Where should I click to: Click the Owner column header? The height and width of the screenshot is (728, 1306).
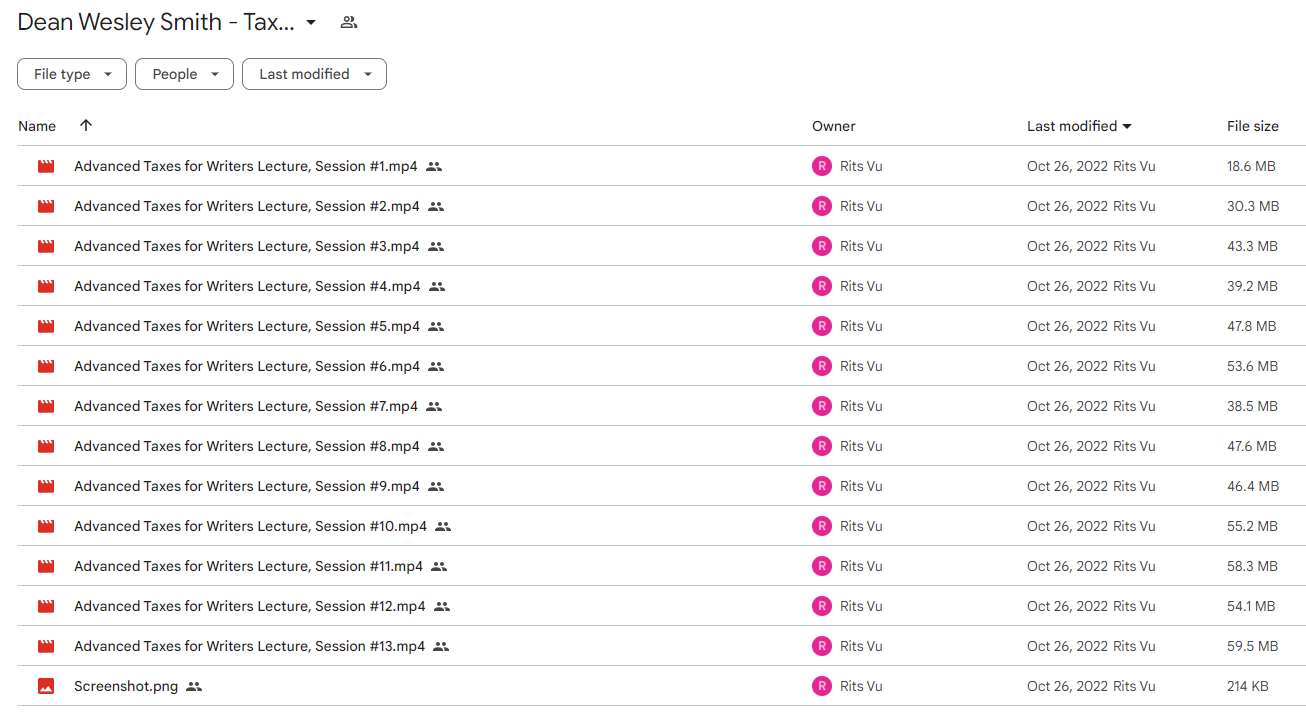[x=834, y=126]
